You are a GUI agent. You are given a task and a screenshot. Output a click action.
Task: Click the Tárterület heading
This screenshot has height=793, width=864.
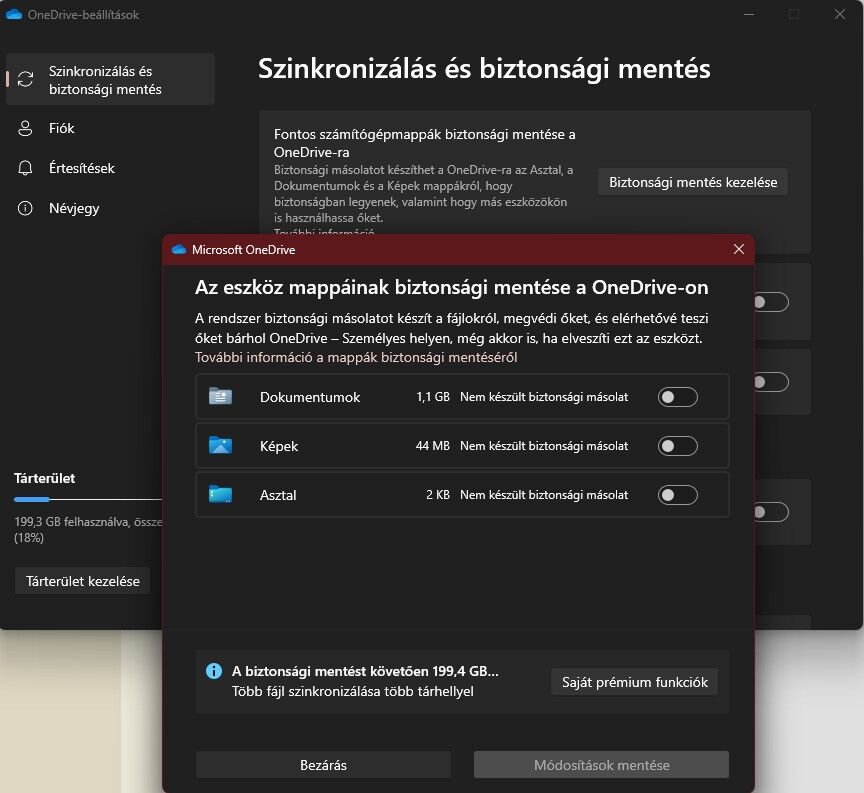[x=45, y=478]
